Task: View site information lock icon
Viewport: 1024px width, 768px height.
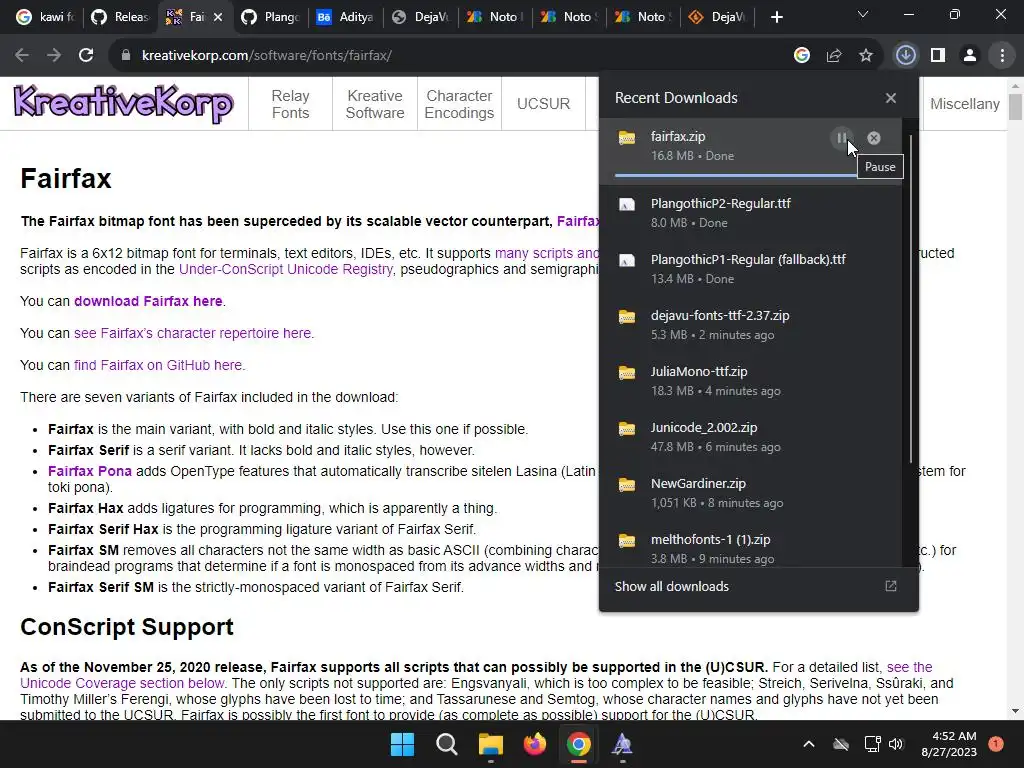Action: point(126,56)
